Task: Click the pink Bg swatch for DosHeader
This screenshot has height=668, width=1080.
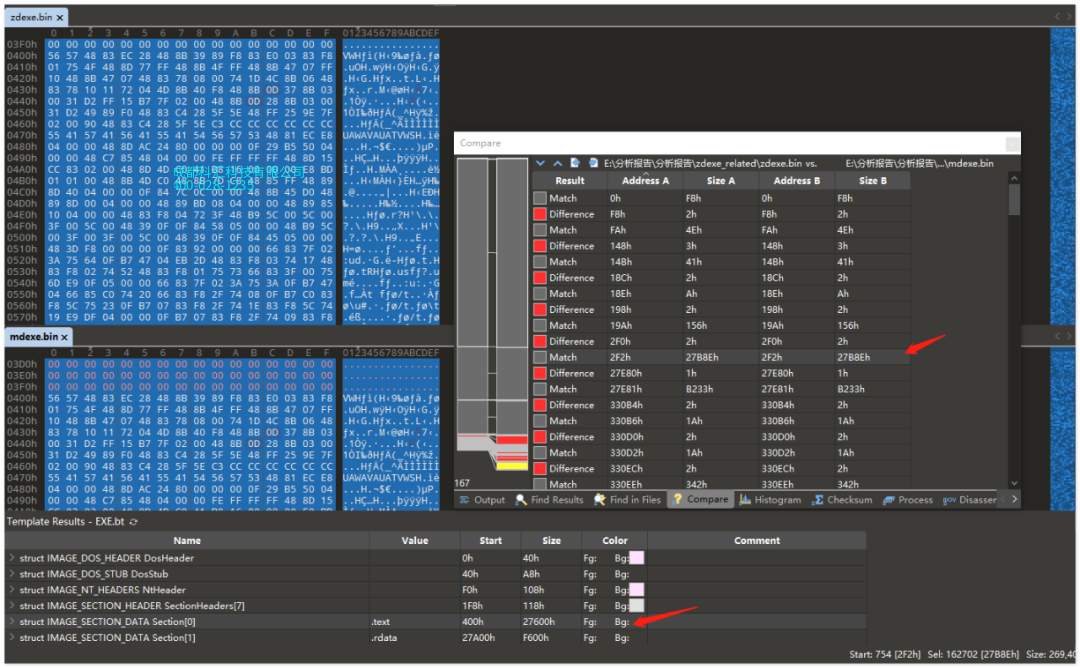Action: pos(636,558)
